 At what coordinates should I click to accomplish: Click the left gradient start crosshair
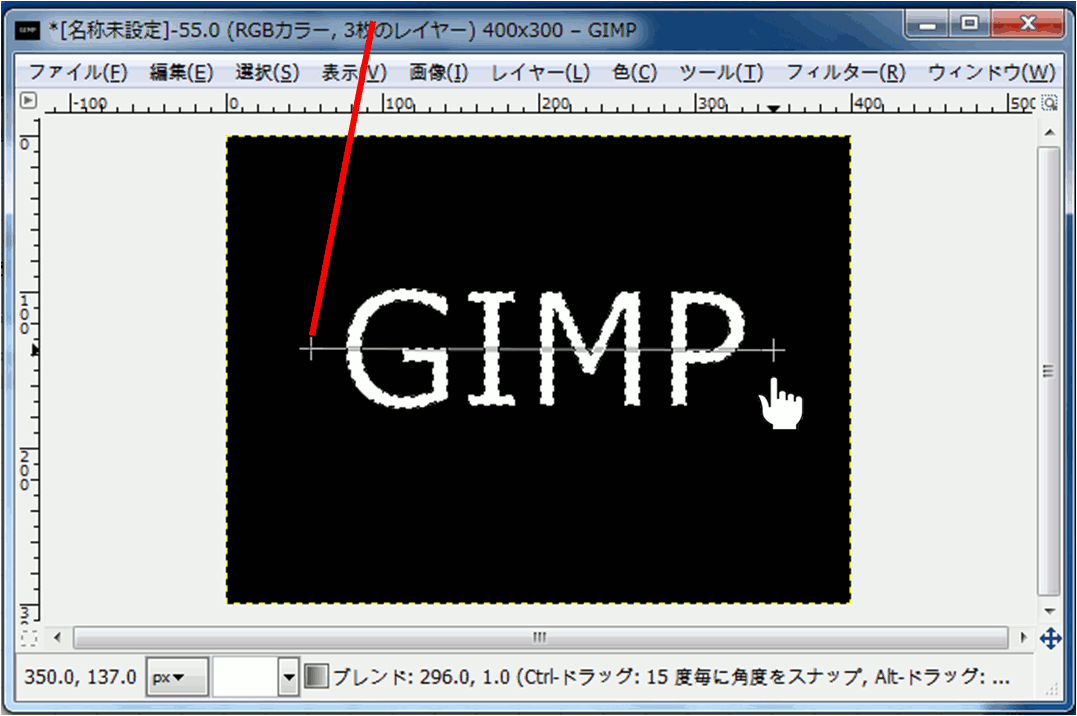311,349
